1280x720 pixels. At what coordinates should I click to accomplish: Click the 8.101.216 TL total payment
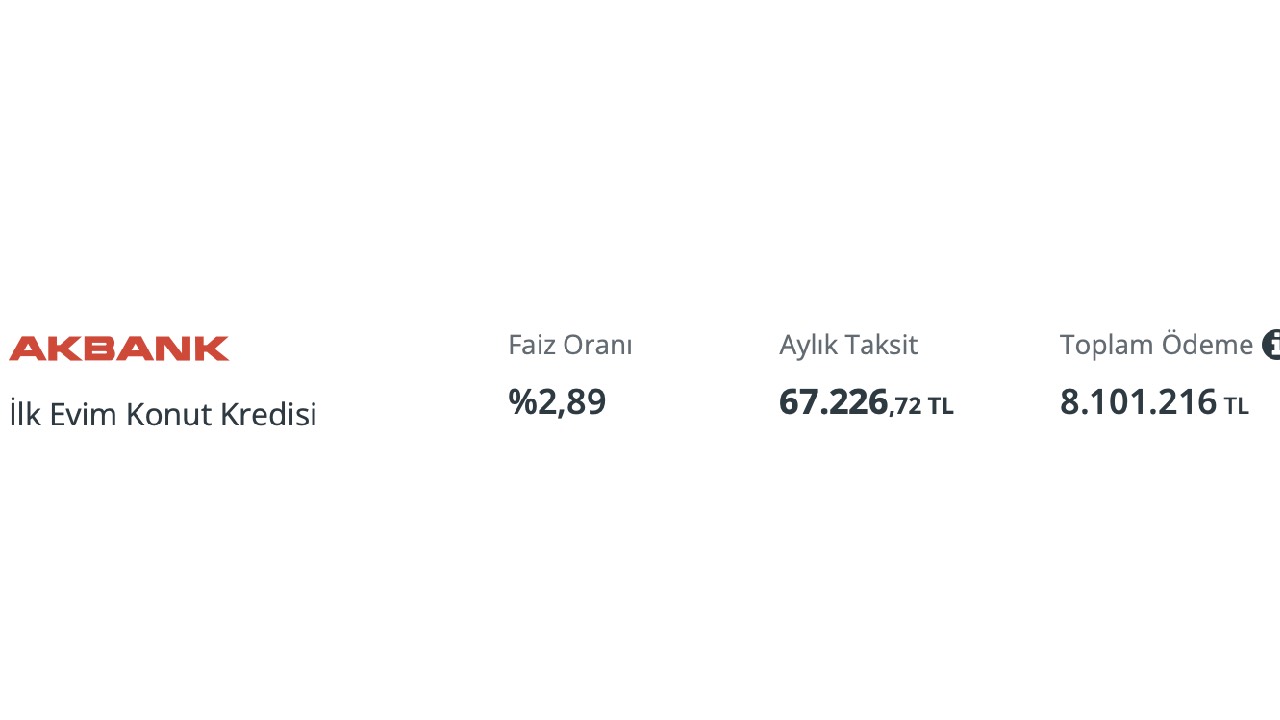click(1154, 402)
